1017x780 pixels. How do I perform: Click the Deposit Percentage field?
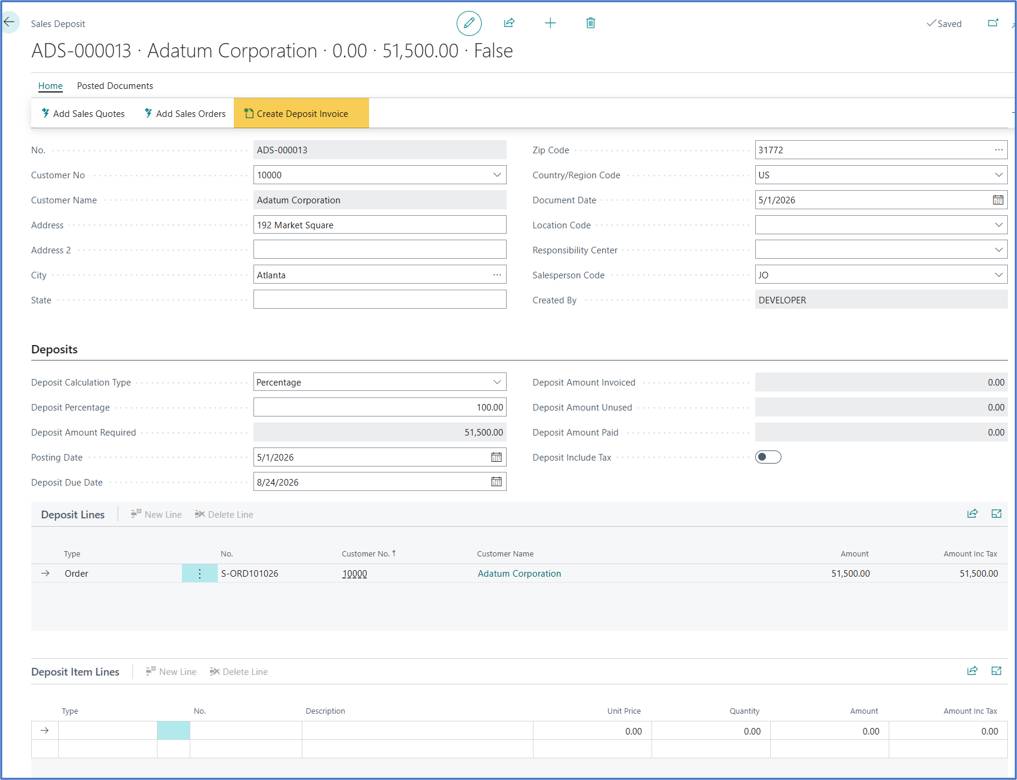point(379,407)
